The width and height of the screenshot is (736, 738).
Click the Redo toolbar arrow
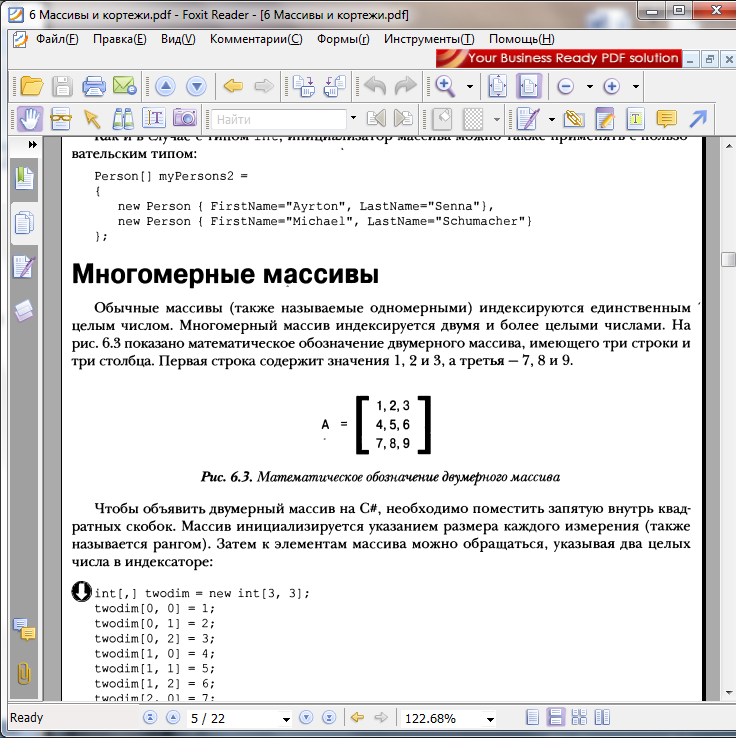(406, 86)
